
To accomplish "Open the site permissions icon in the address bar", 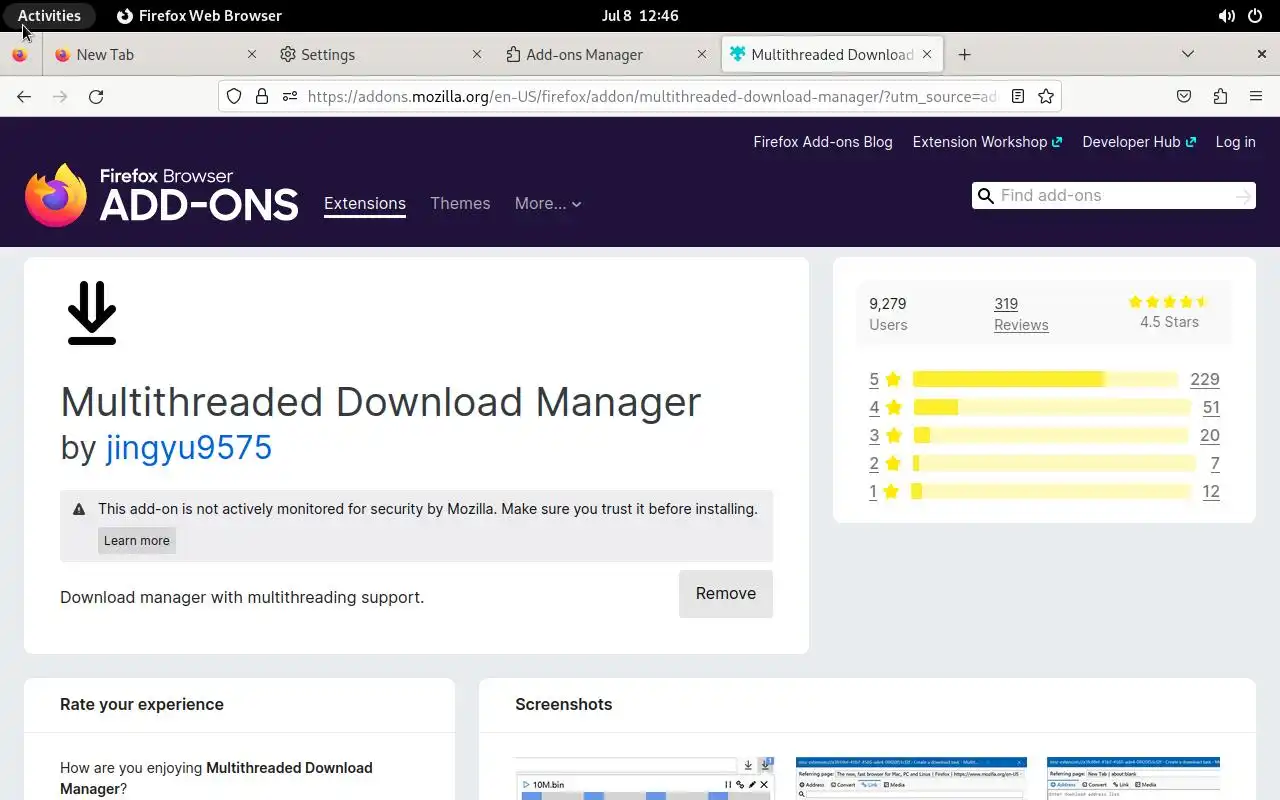I will tap(290, 97).
